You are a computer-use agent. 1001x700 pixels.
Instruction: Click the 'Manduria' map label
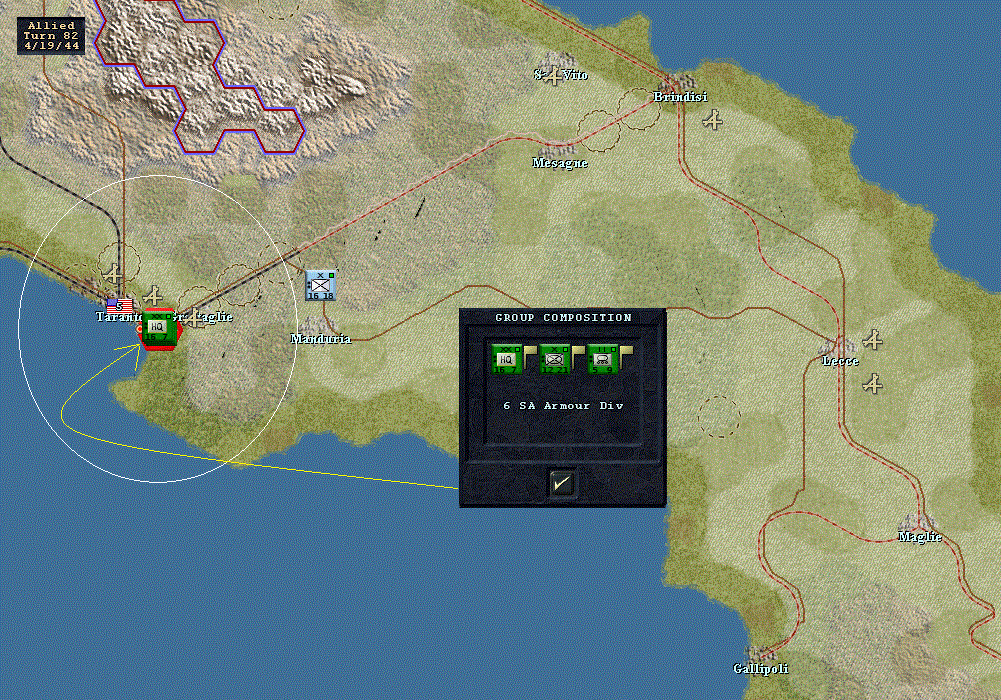coord(320,339)
